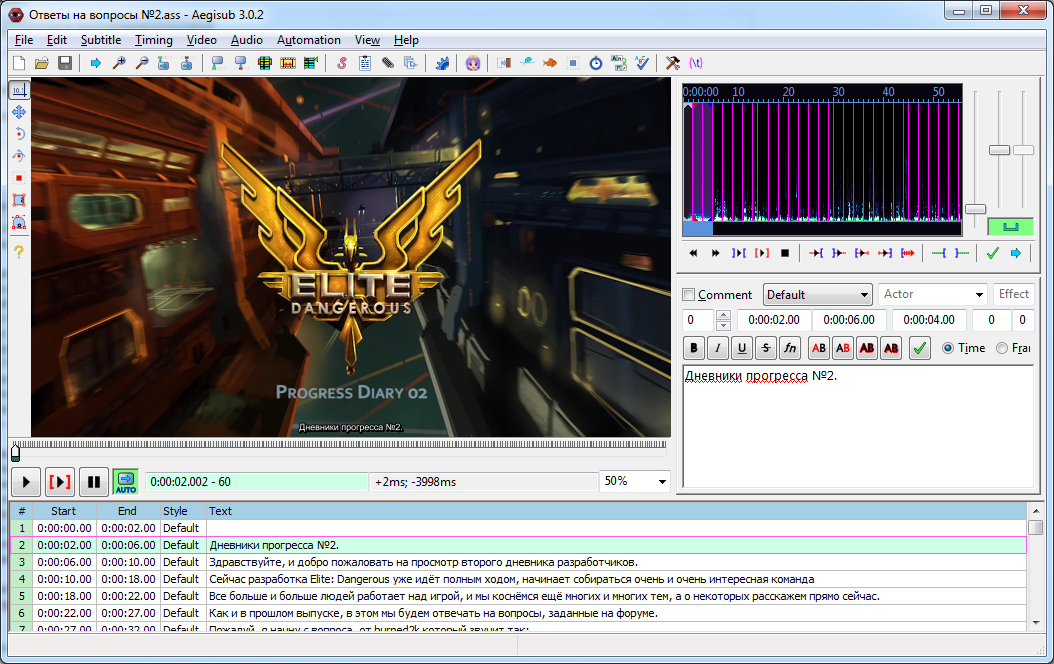Open the Timing menu

click(153, 40)
